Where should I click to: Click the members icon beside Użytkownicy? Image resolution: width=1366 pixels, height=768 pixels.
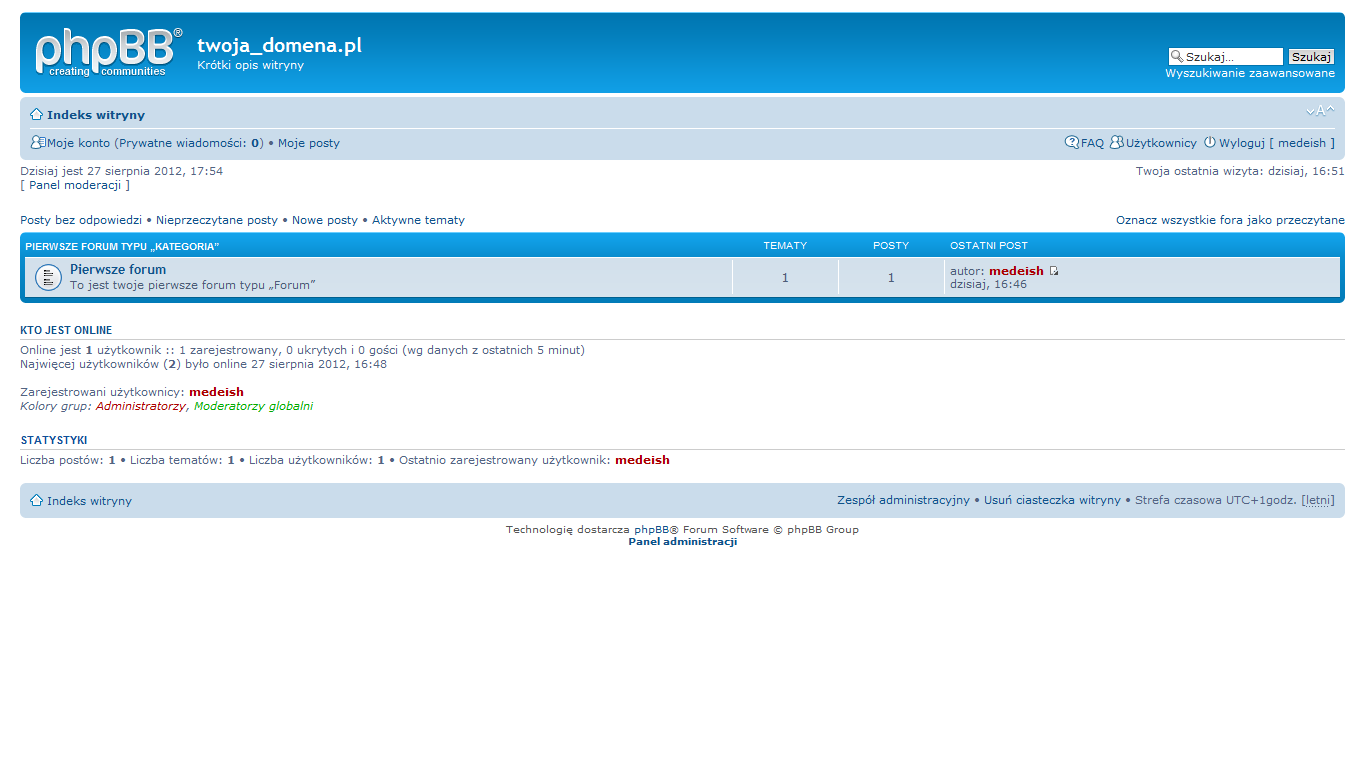click(x=1116, y=142)
